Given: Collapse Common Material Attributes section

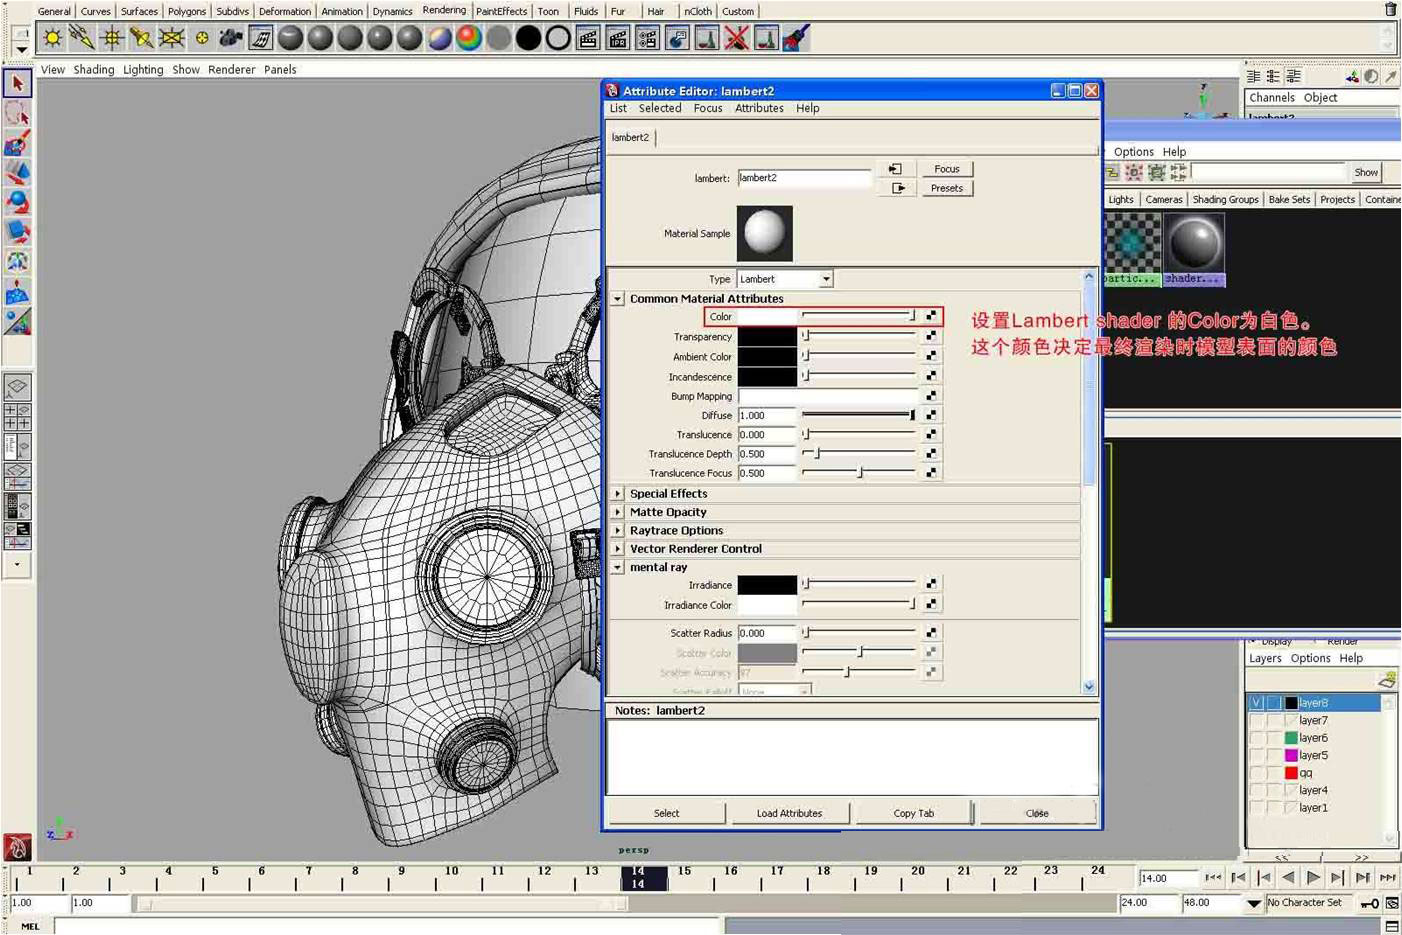Looking at the screenshot, I should pyautogui.click(x=618, y=298).
